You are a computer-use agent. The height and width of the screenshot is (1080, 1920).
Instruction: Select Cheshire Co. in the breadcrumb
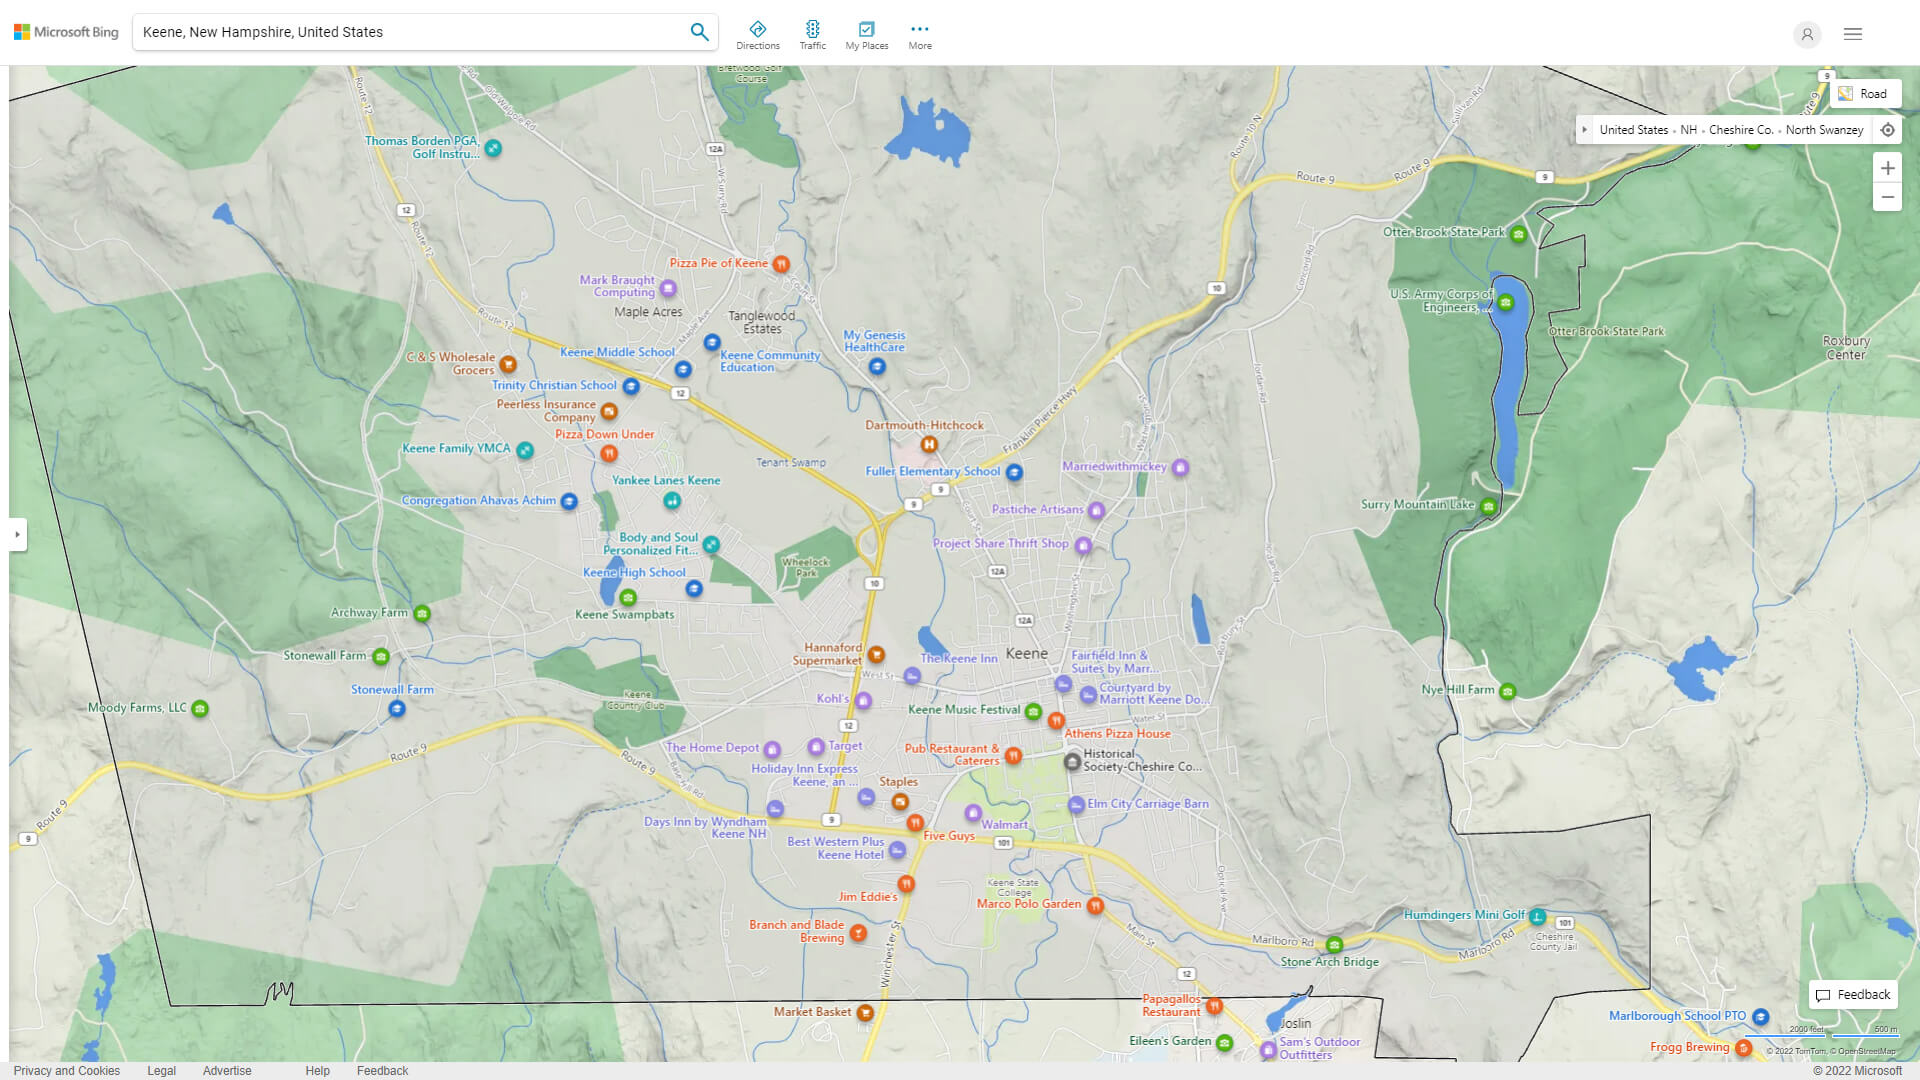[1740, 129]
